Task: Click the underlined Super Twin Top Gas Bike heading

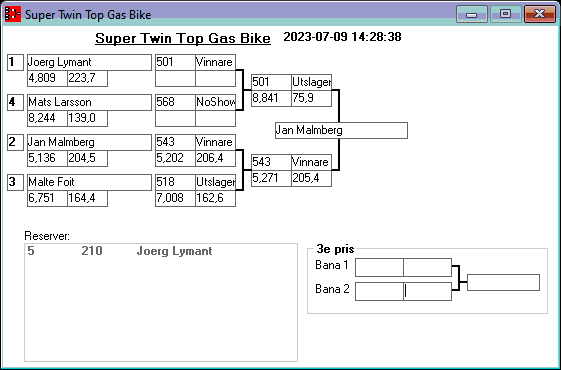Action: pos(183,38)
